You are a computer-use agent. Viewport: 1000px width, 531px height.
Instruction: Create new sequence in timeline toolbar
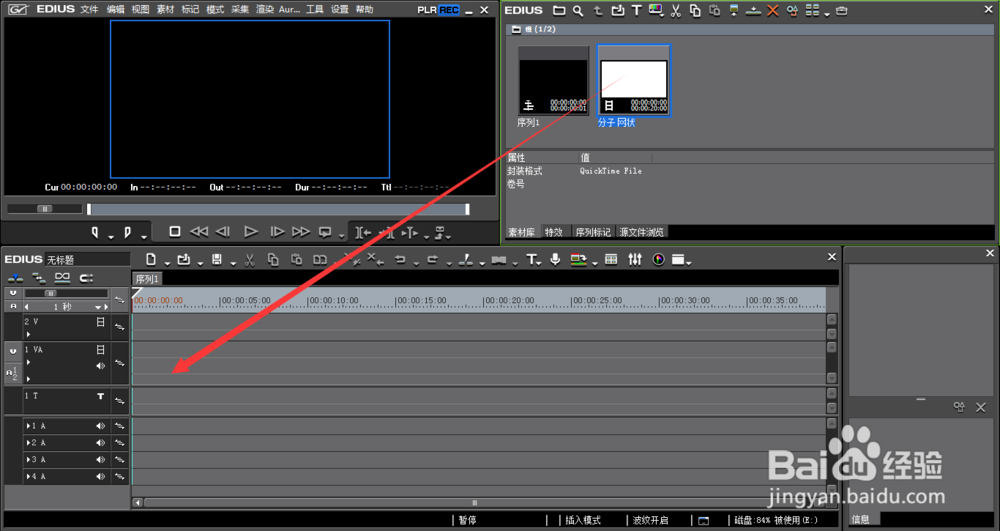[151, 259]
